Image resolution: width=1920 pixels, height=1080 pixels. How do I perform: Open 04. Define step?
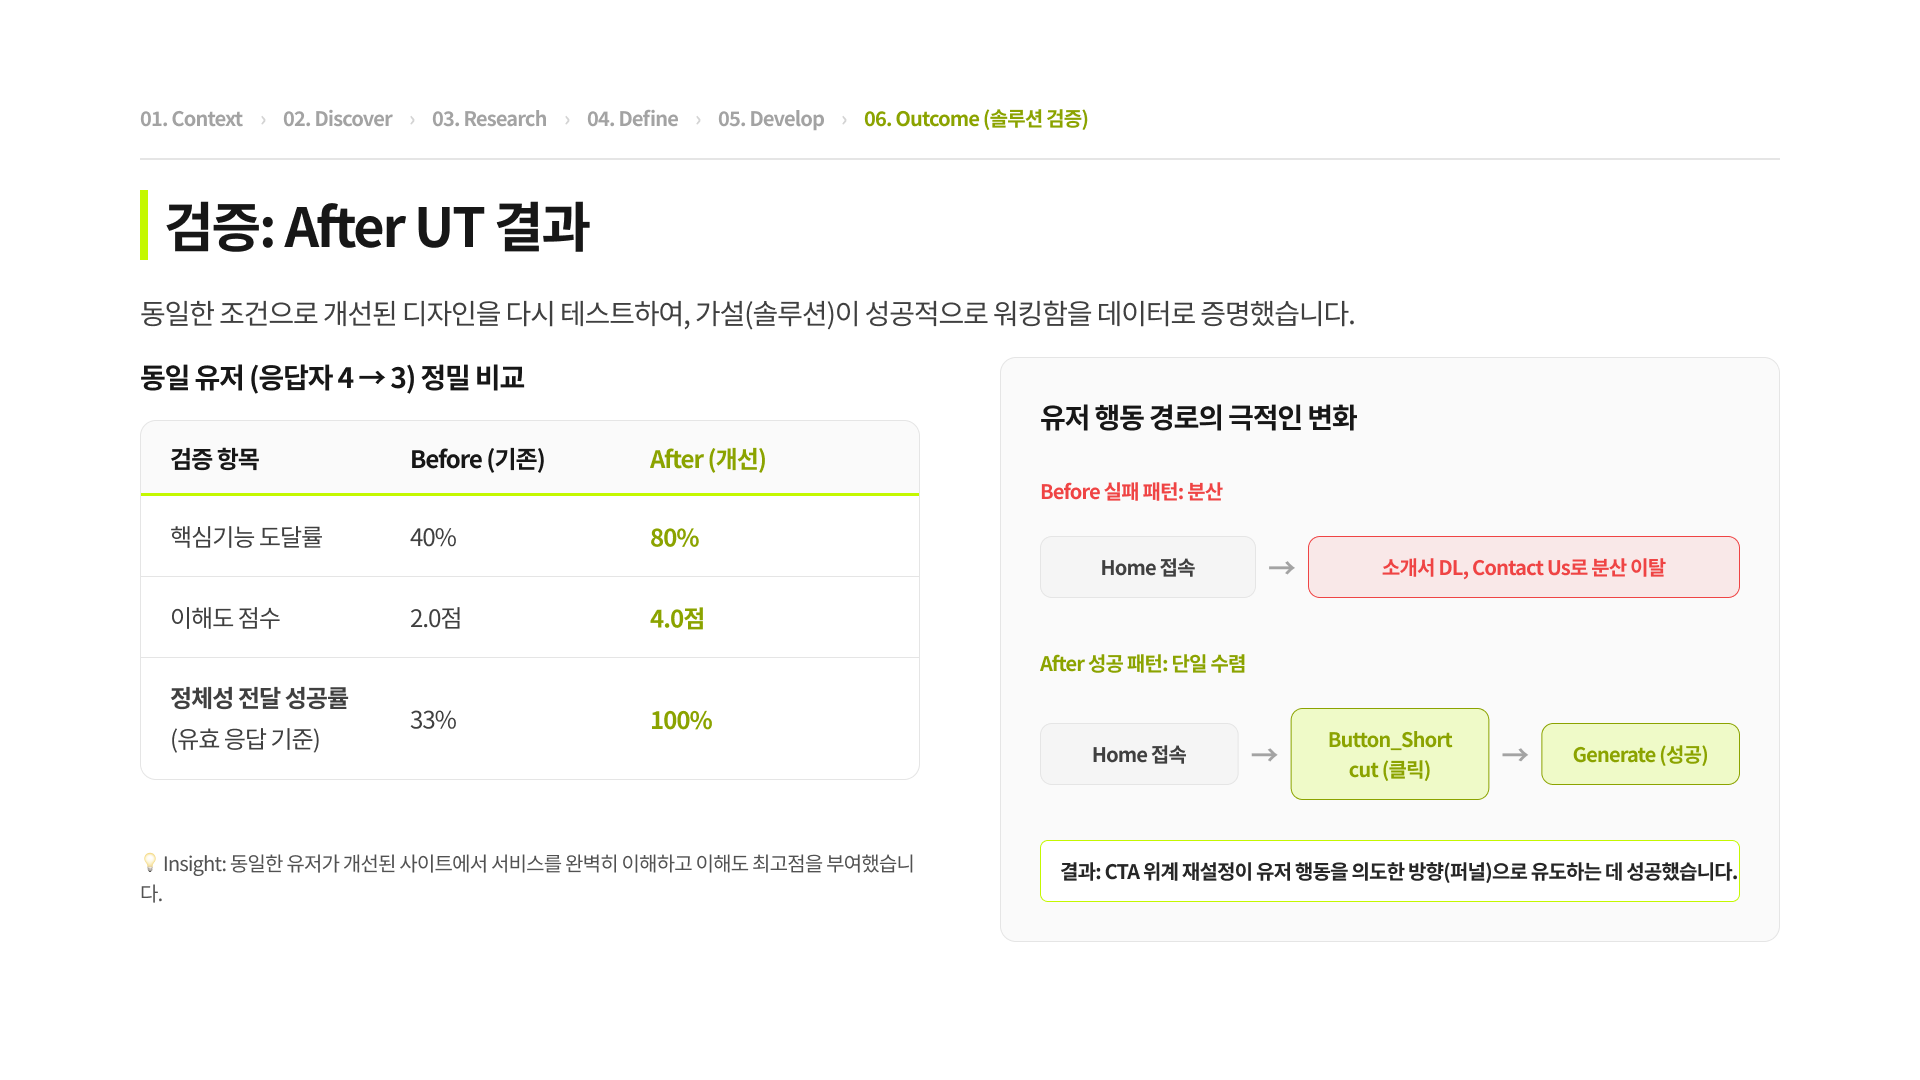[632, 119]
